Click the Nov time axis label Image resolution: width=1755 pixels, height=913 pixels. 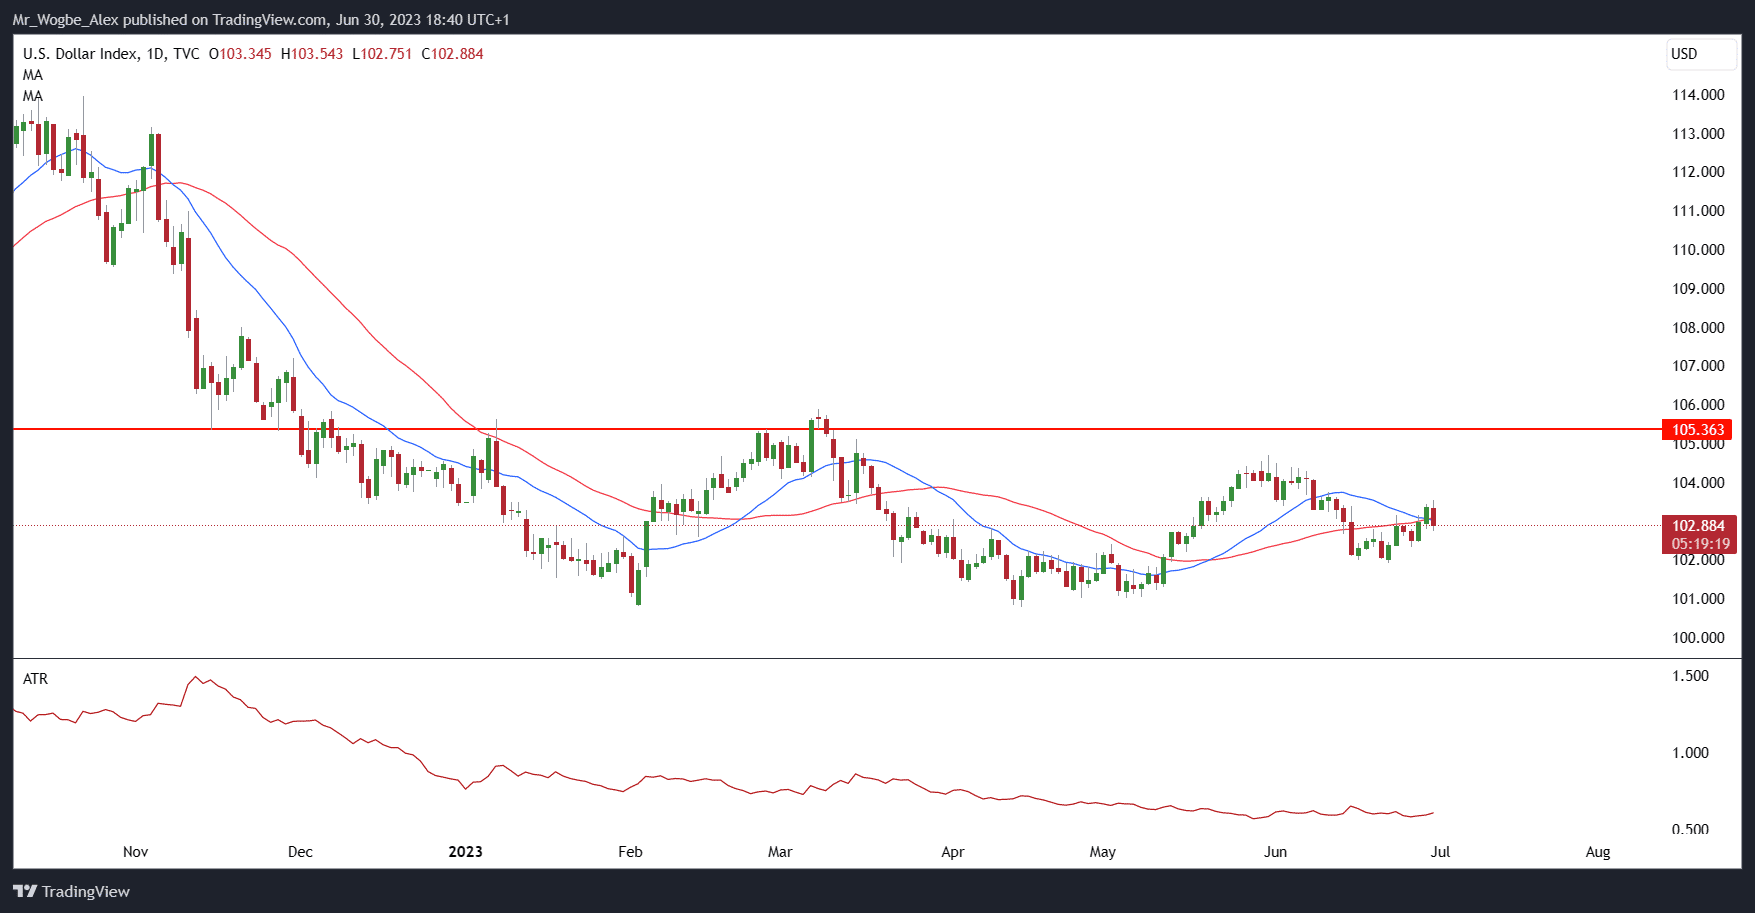tap(135, 852)
